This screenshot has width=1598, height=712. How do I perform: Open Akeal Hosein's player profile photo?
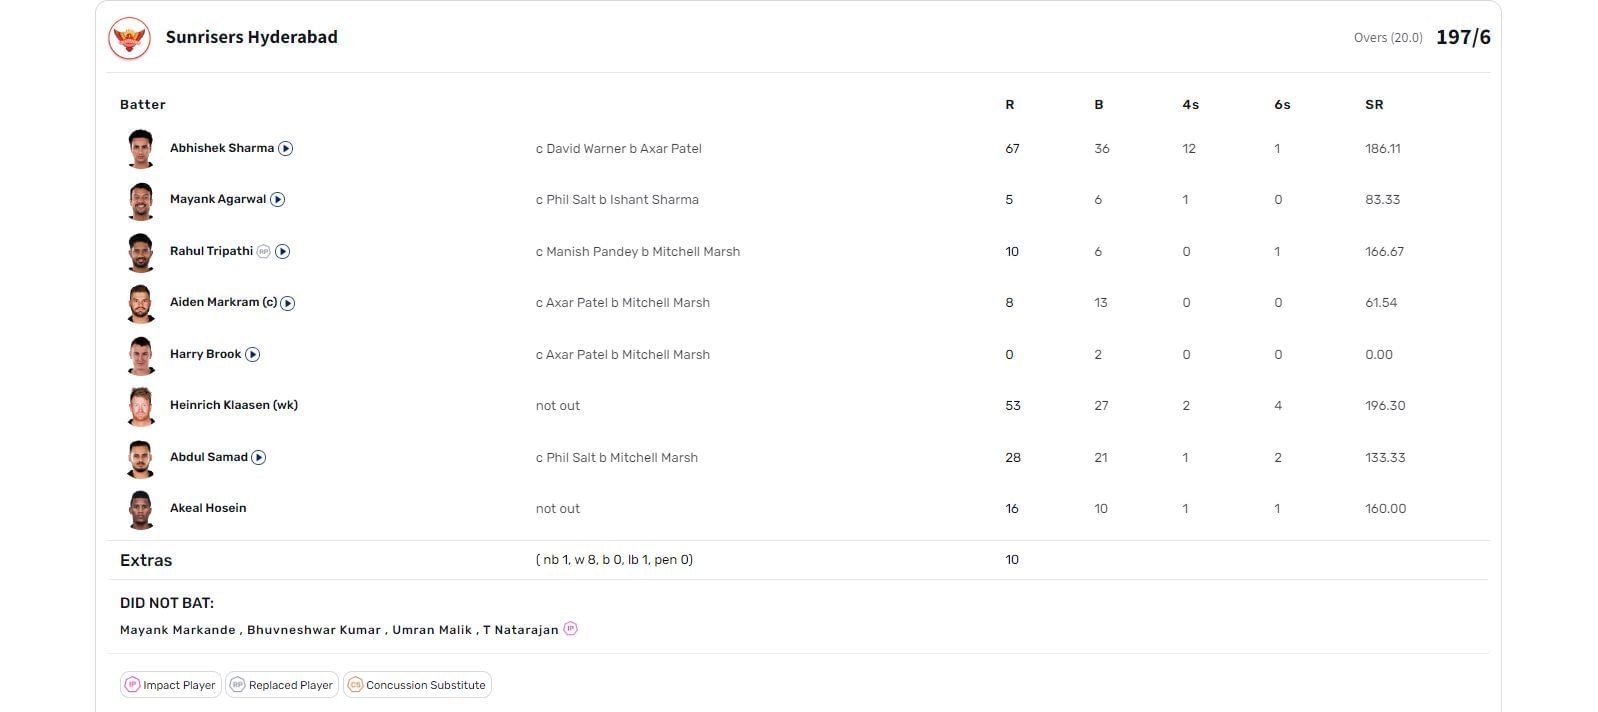(x=141, y=509)
